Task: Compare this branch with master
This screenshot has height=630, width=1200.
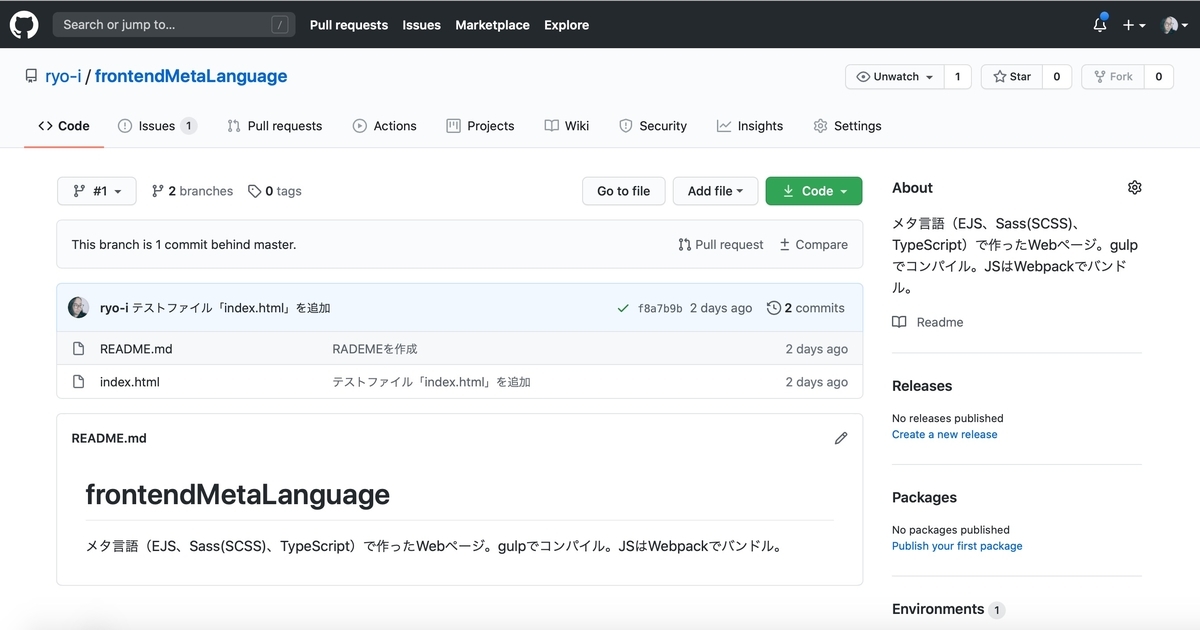Action: point(813,244)
